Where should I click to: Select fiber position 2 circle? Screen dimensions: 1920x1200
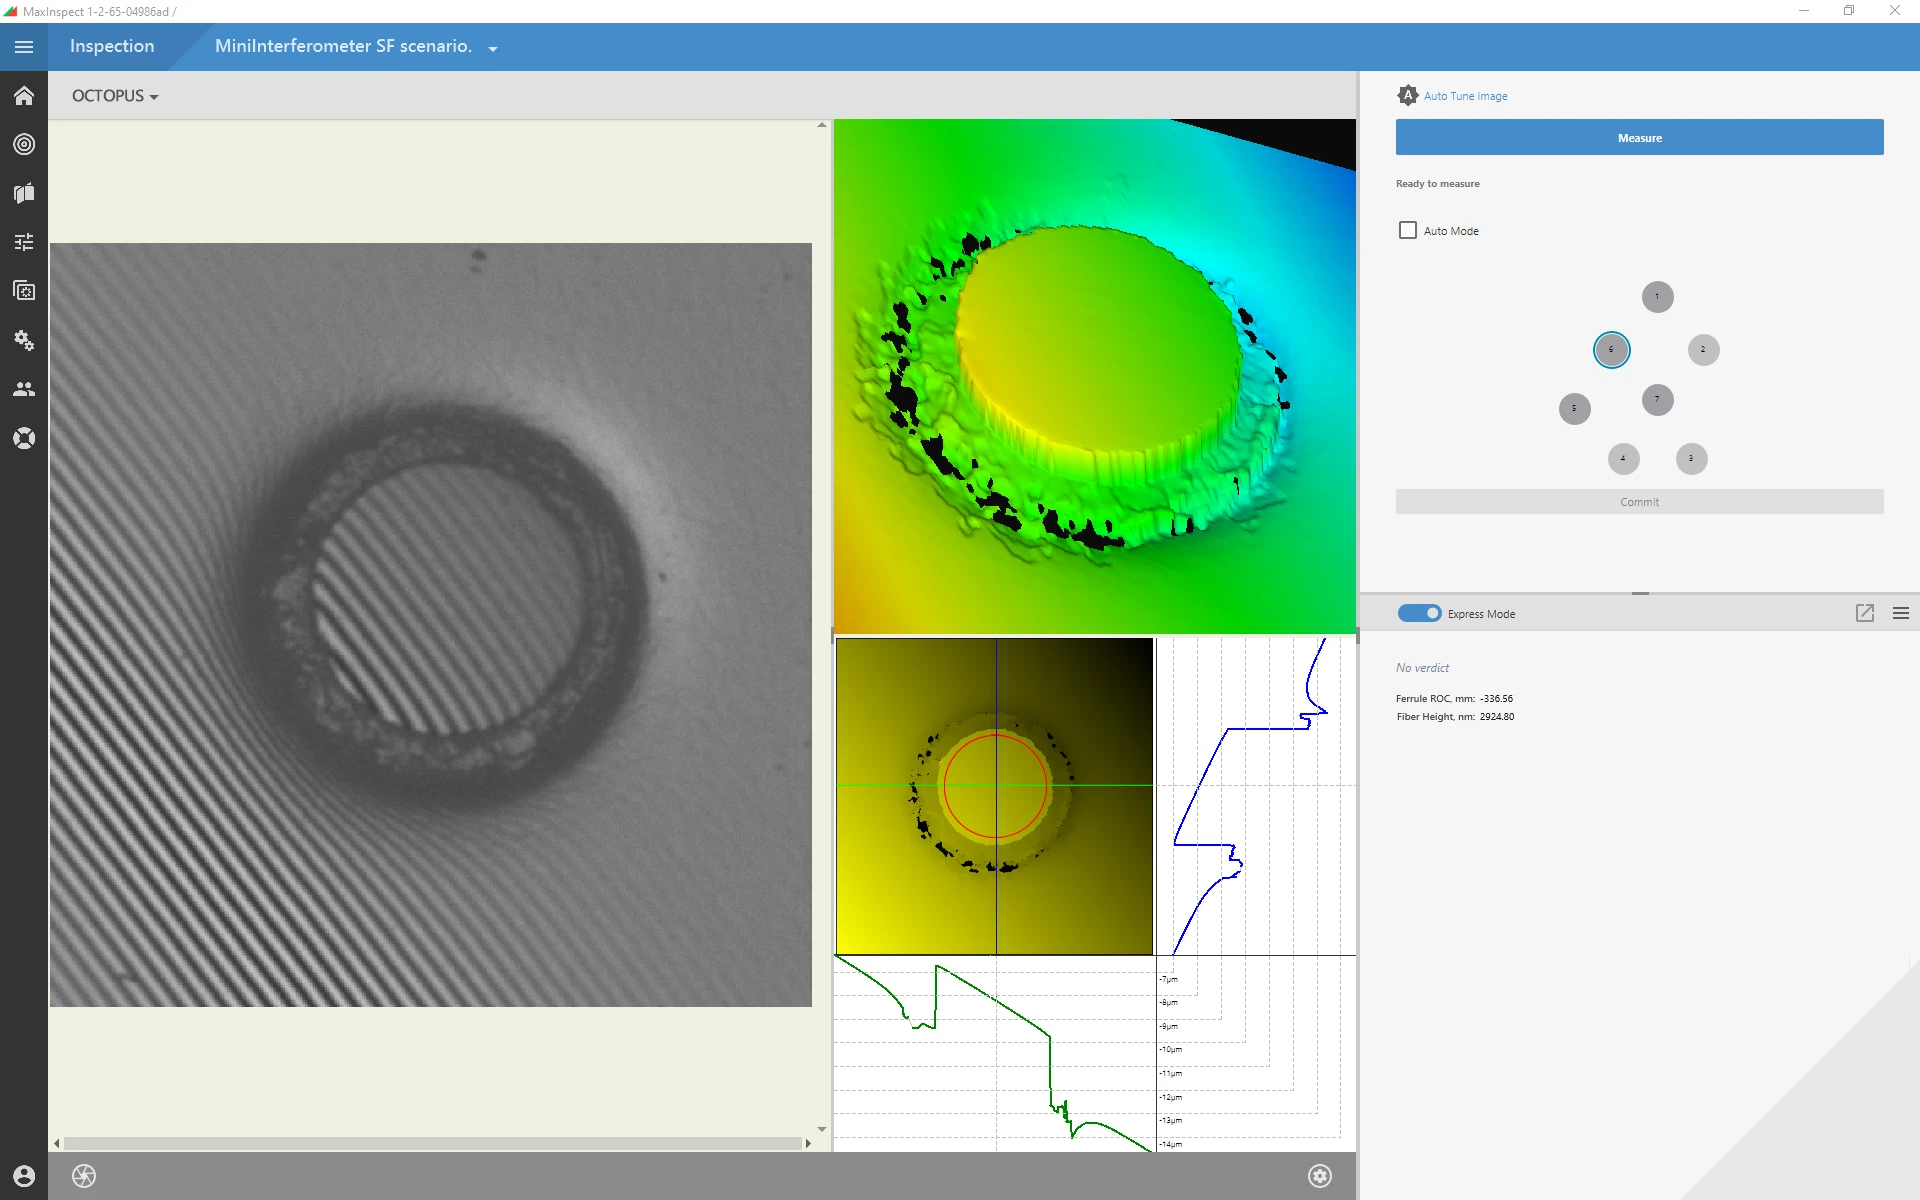tap(1703, 350)
